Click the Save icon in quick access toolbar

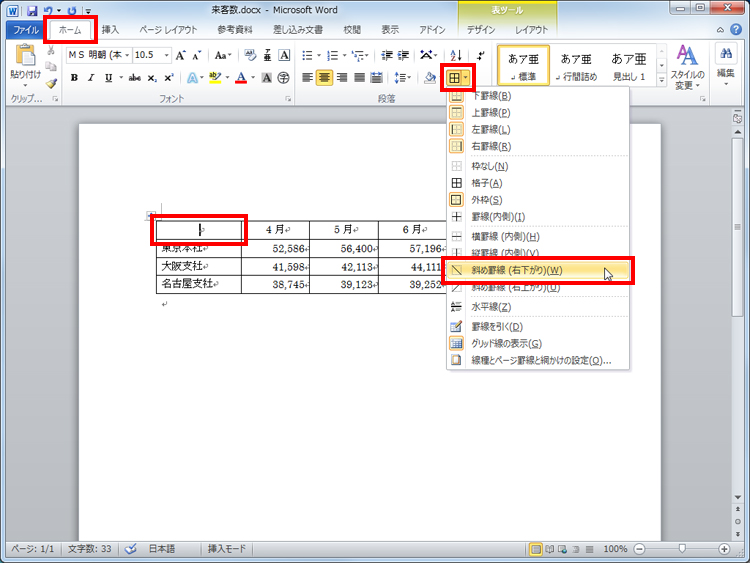point(32,10)
